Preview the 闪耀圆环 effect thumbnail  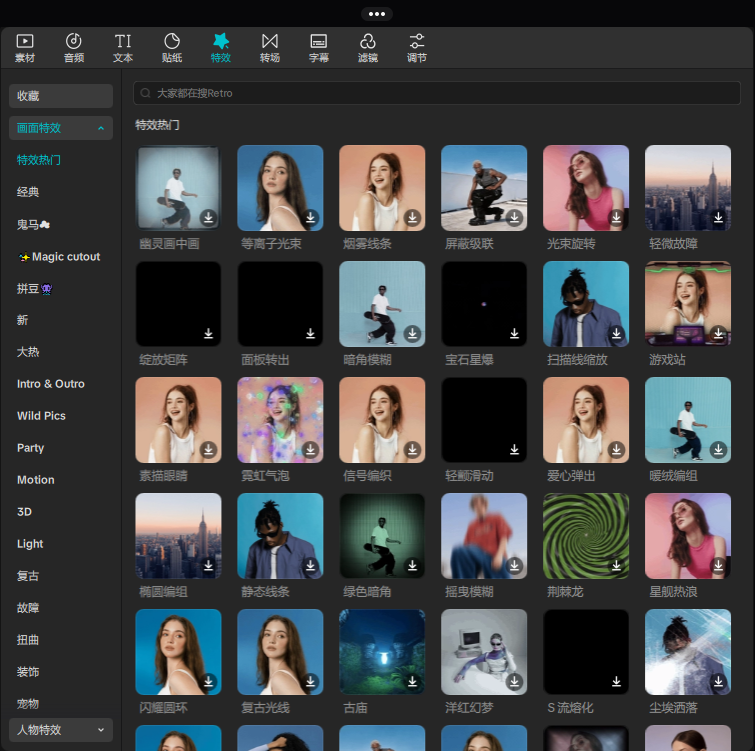click(x=178, y=652)
